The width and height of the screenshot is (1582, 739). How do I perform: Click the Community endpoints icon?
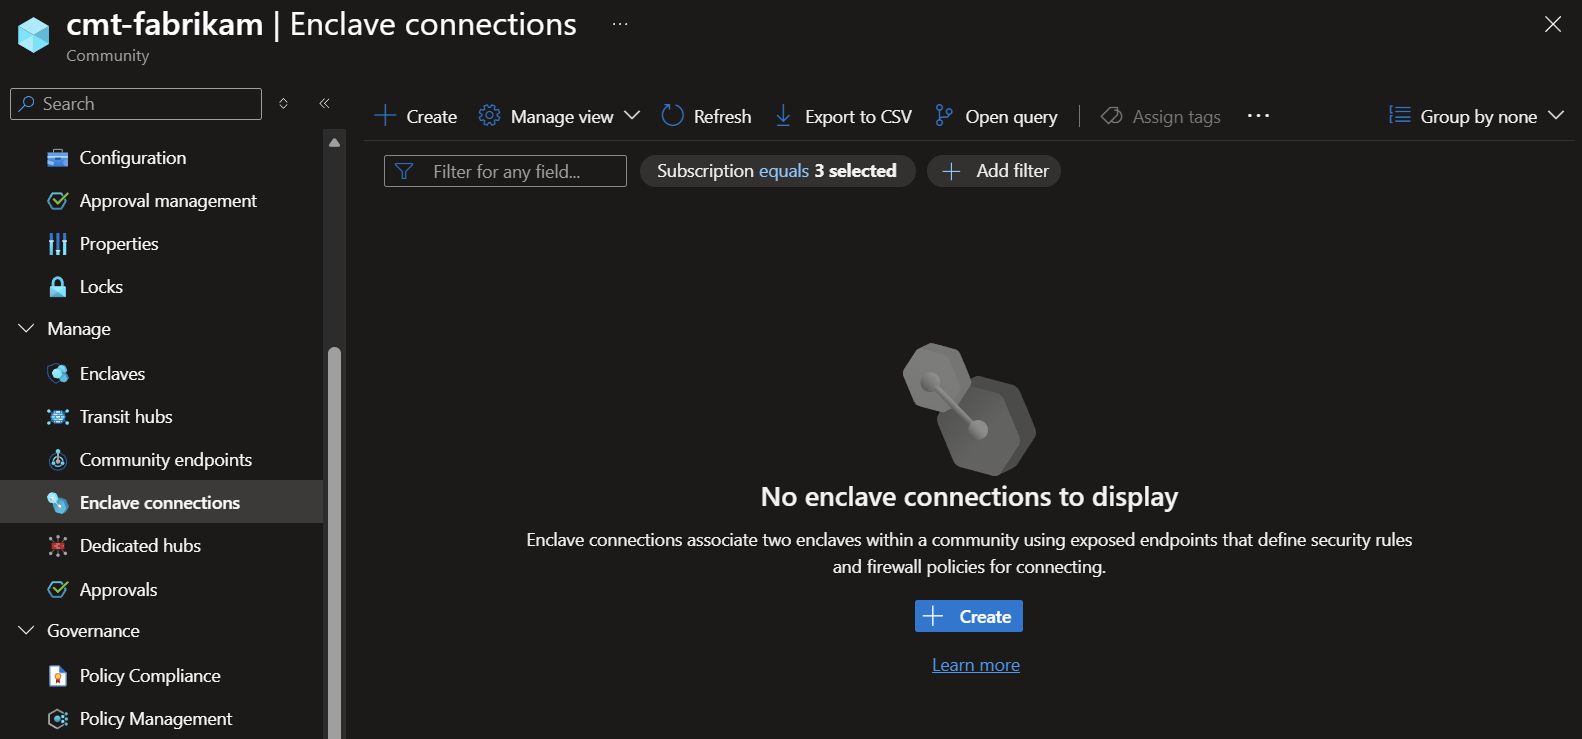(x=58, y=460)
